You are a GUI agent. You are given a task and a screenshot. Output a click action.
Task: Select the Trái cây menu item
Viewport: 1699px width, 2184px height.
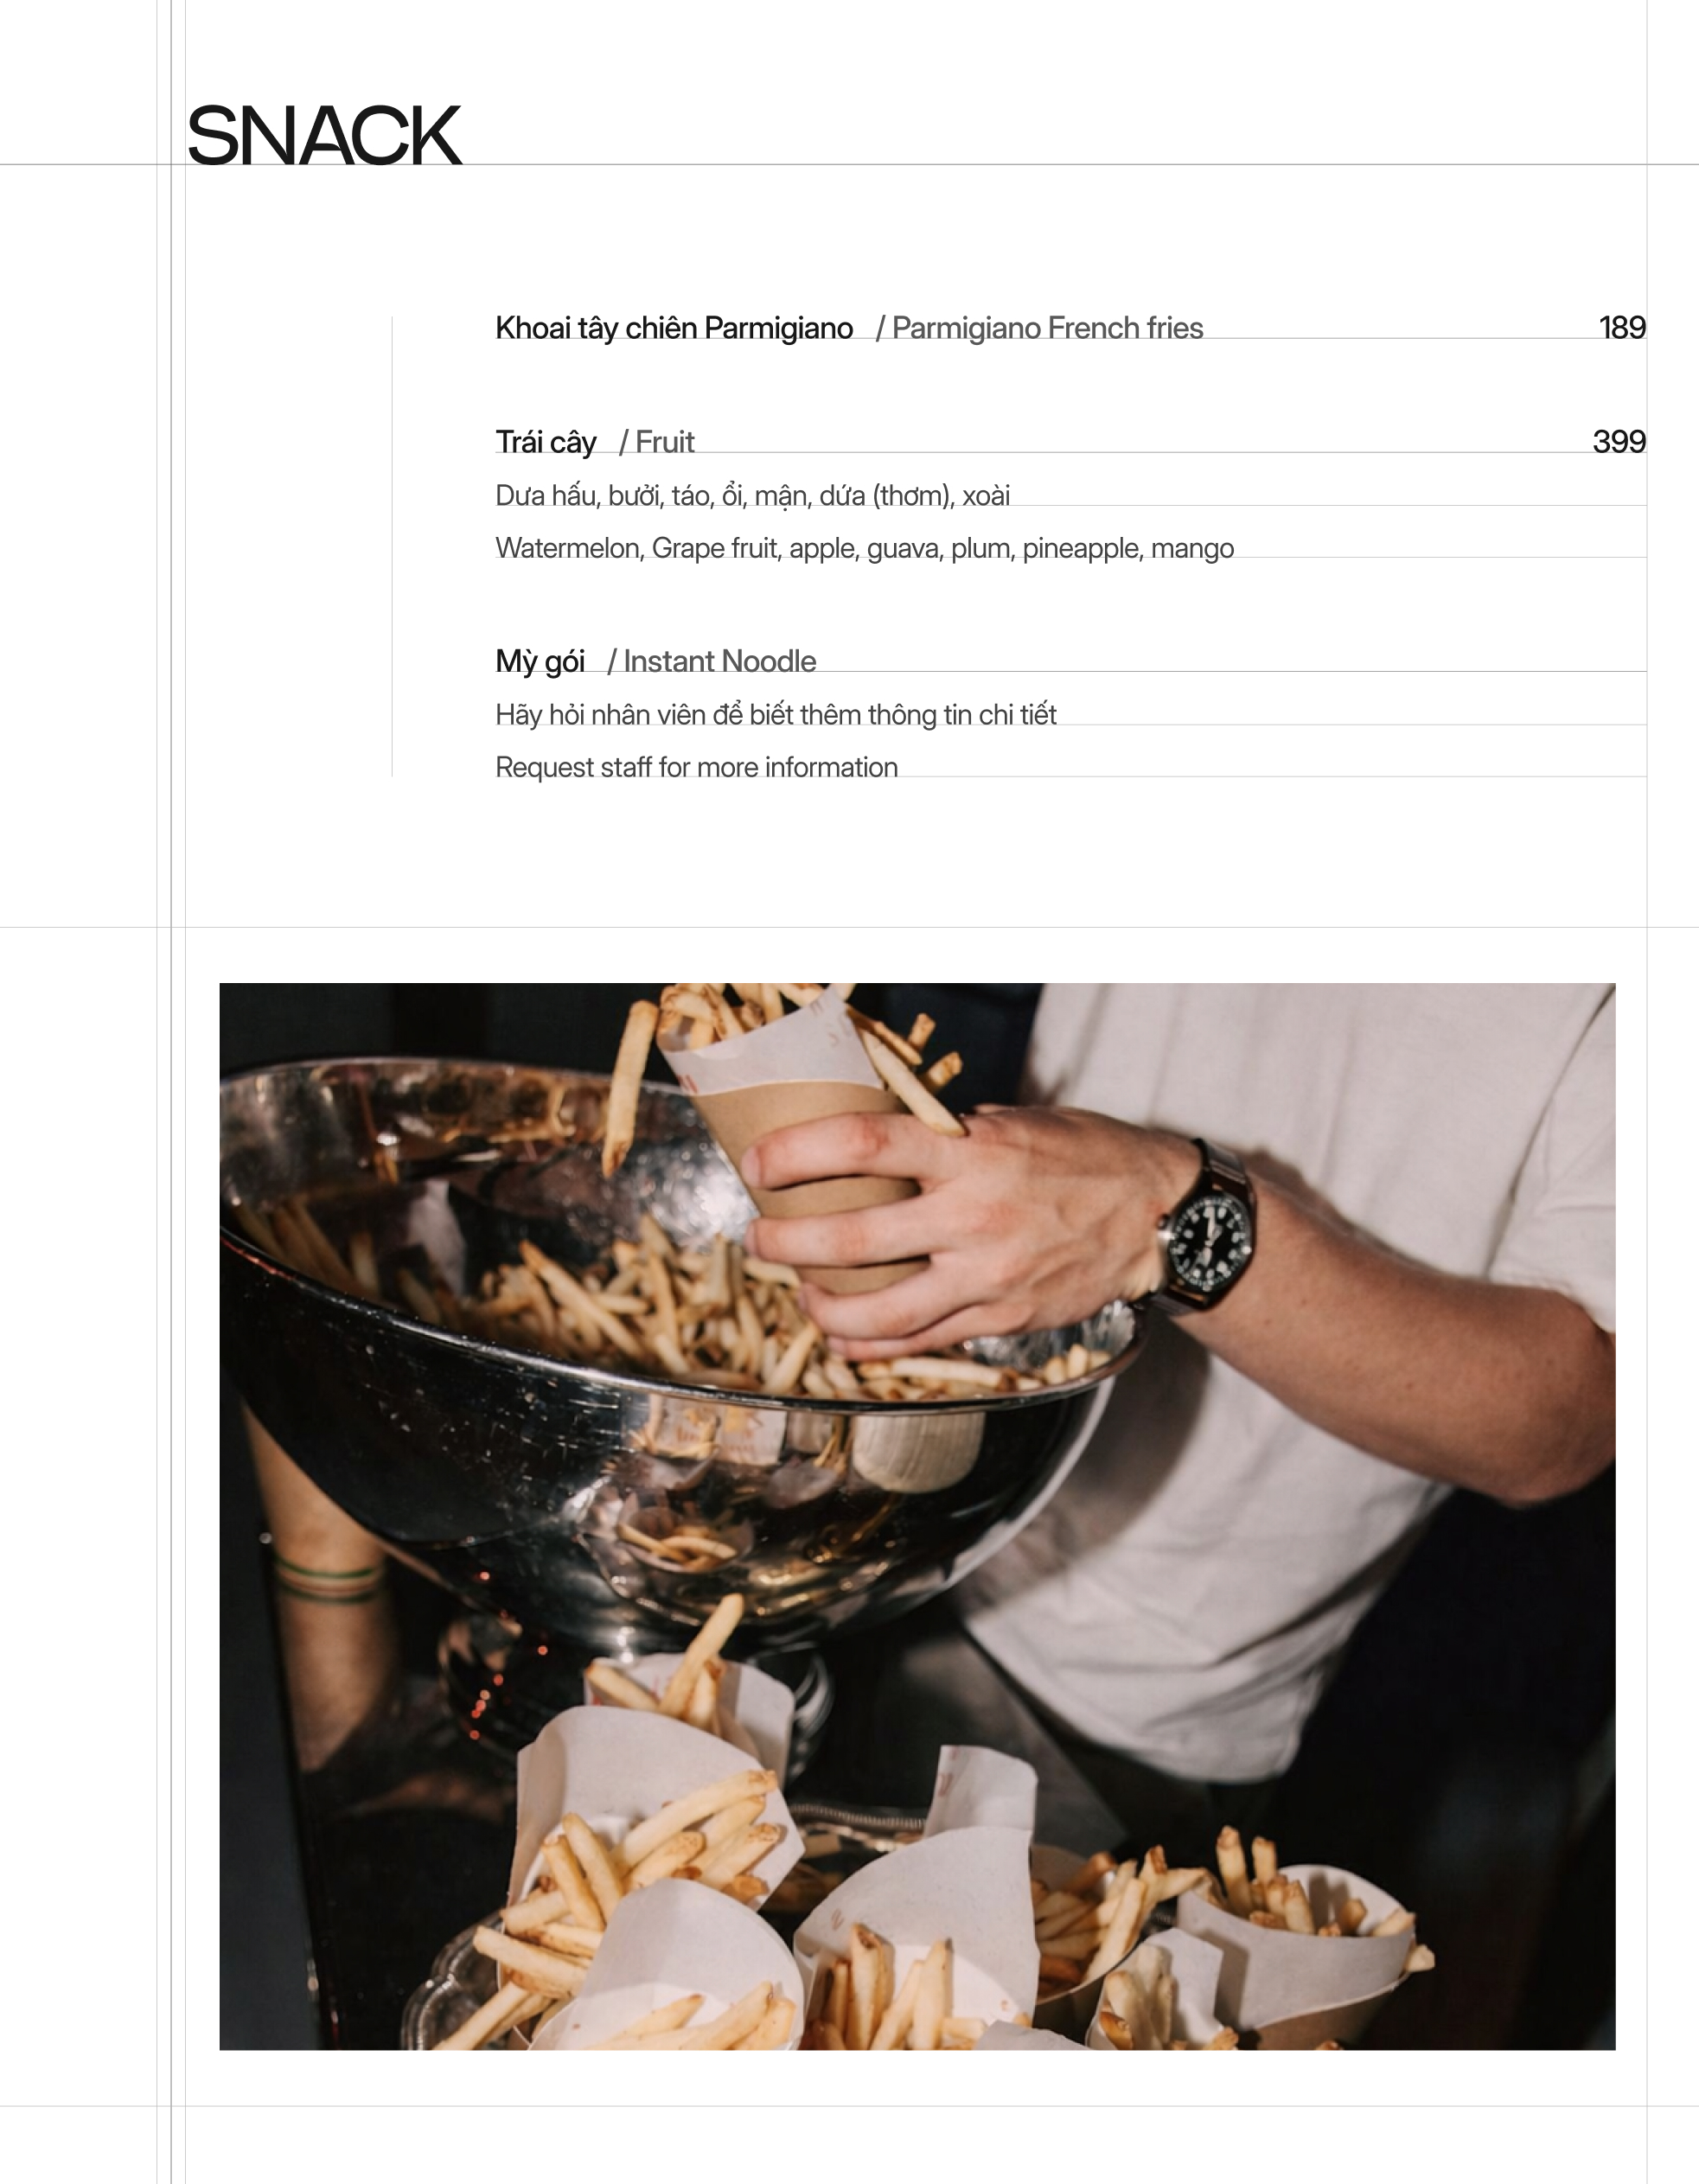(x=546, y=442)
